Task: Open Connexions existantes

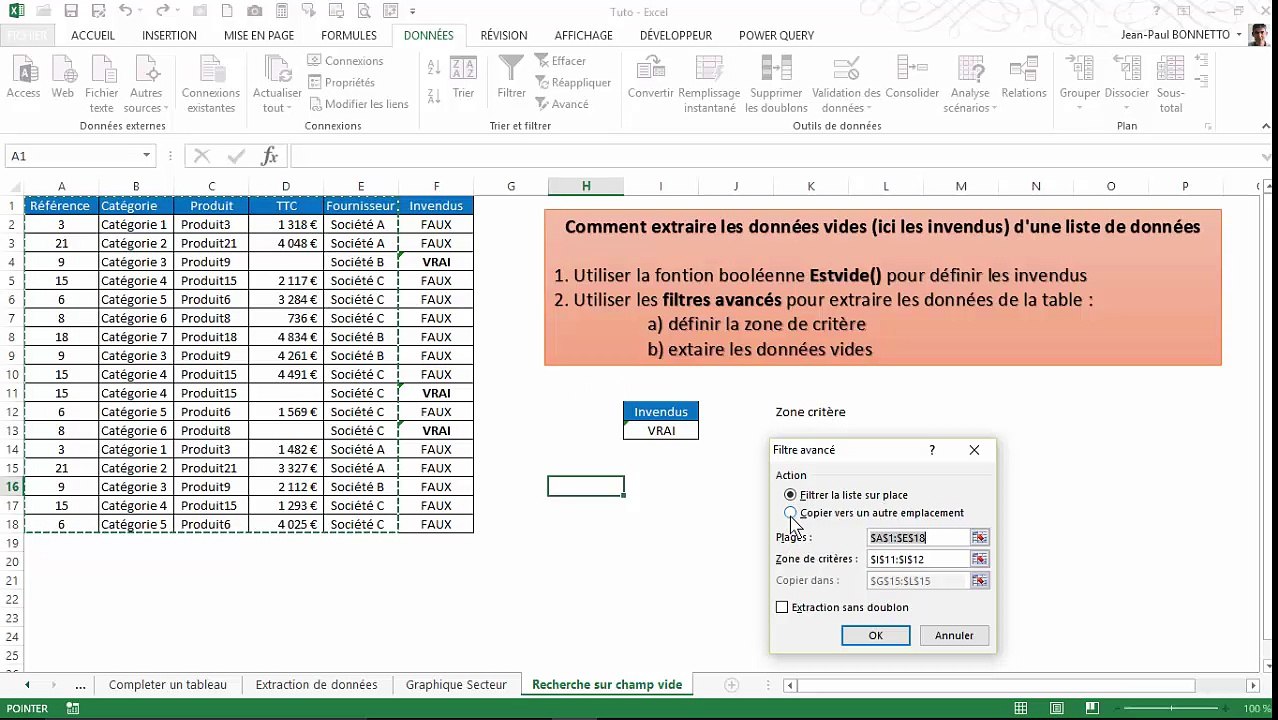Action: click(211, 84)
